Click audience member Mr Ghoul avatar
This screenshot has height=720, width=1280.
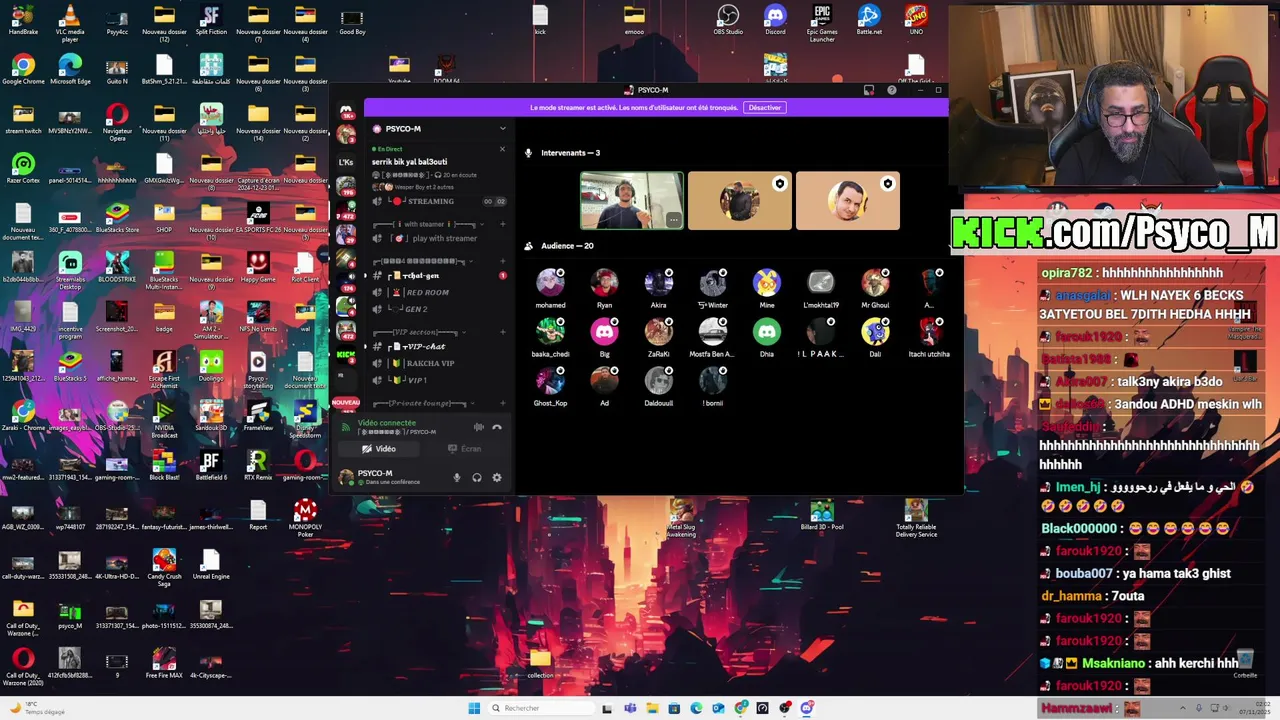point(875,283)
